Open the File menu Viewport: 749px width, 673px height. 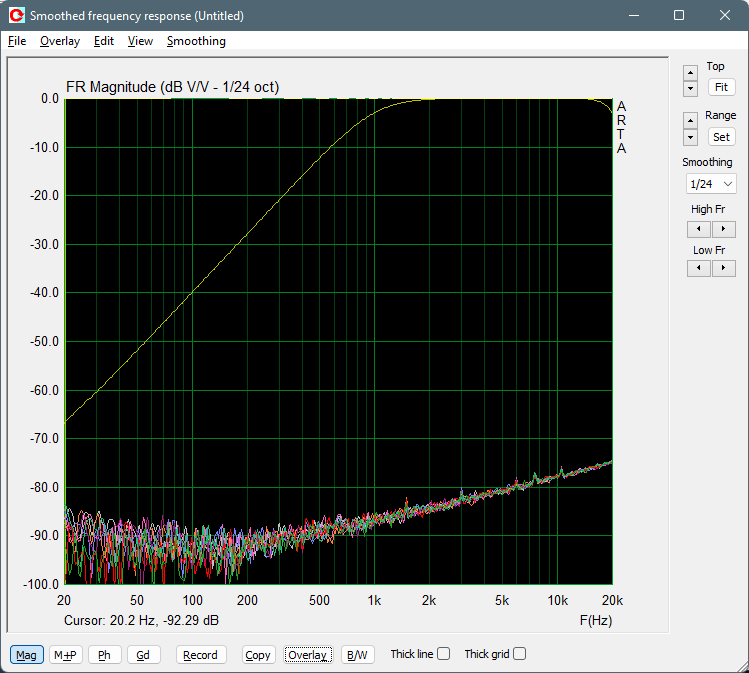pyautogui.click(x=17, y=41)
